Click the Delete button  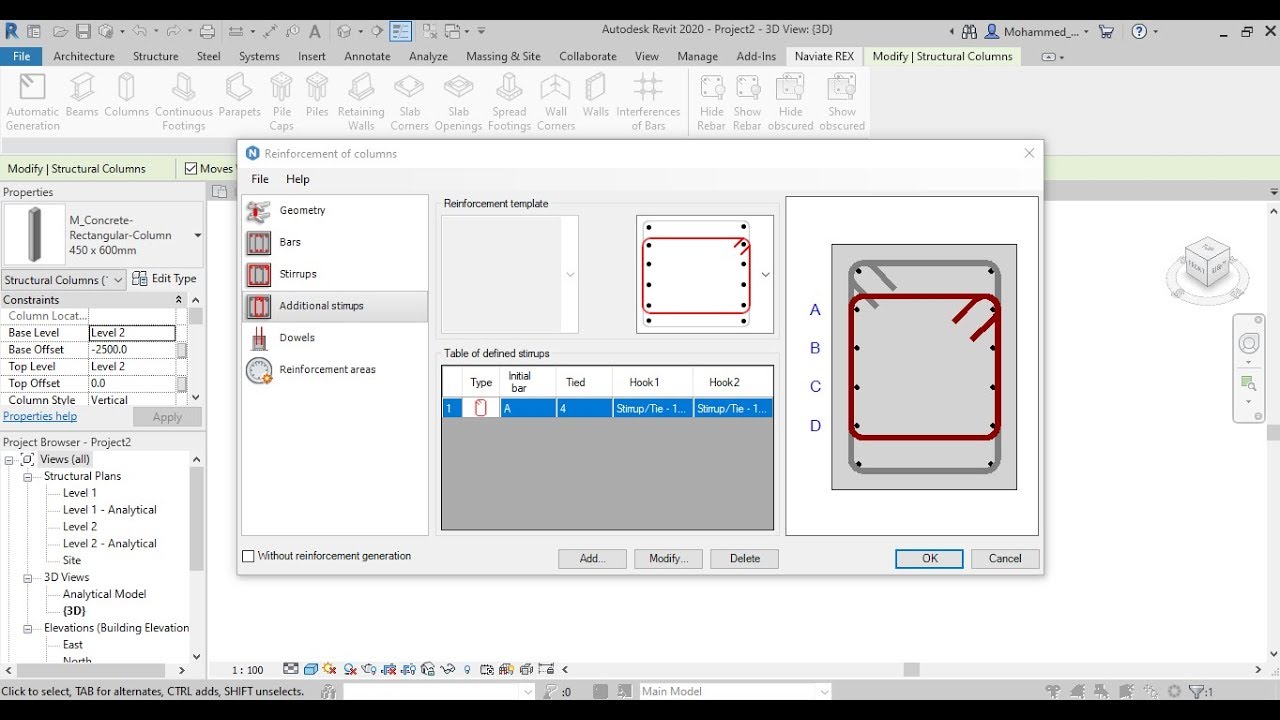[x=744, y=559]
